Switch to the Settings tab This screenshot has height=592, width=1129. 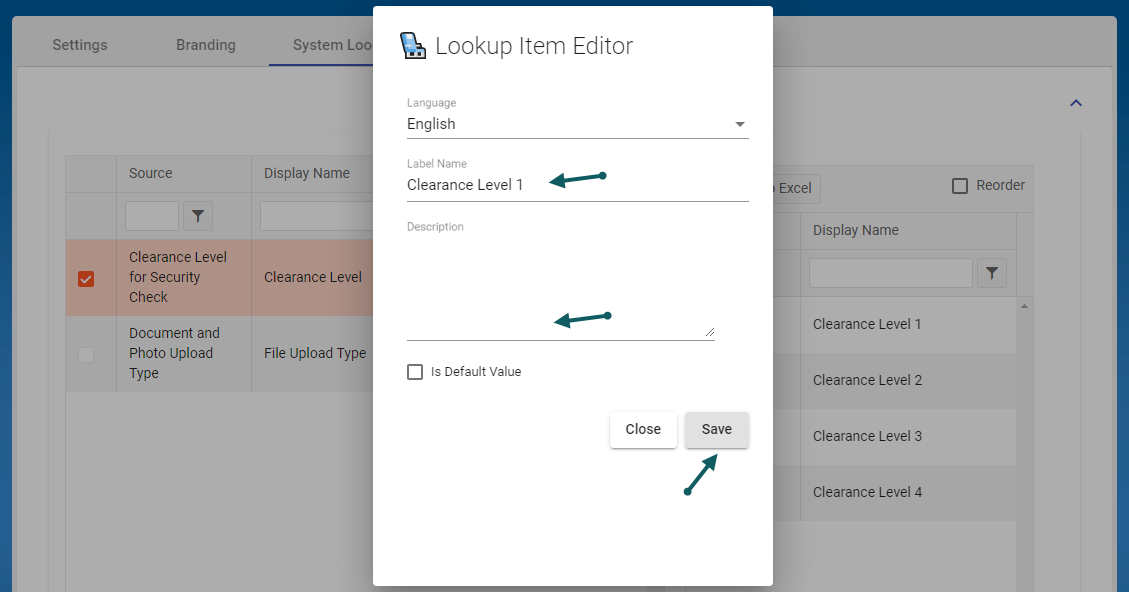coord(80,45)
